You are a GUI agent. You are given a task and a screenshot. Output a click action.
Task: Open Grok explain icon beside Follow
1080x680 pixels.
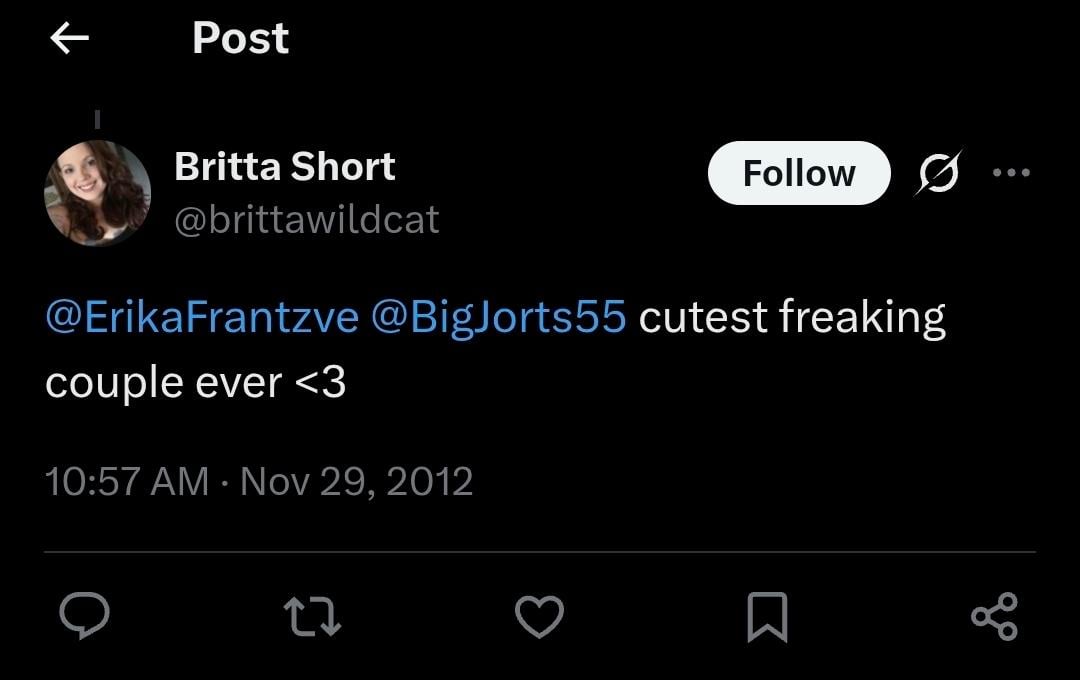pos(938,172)
